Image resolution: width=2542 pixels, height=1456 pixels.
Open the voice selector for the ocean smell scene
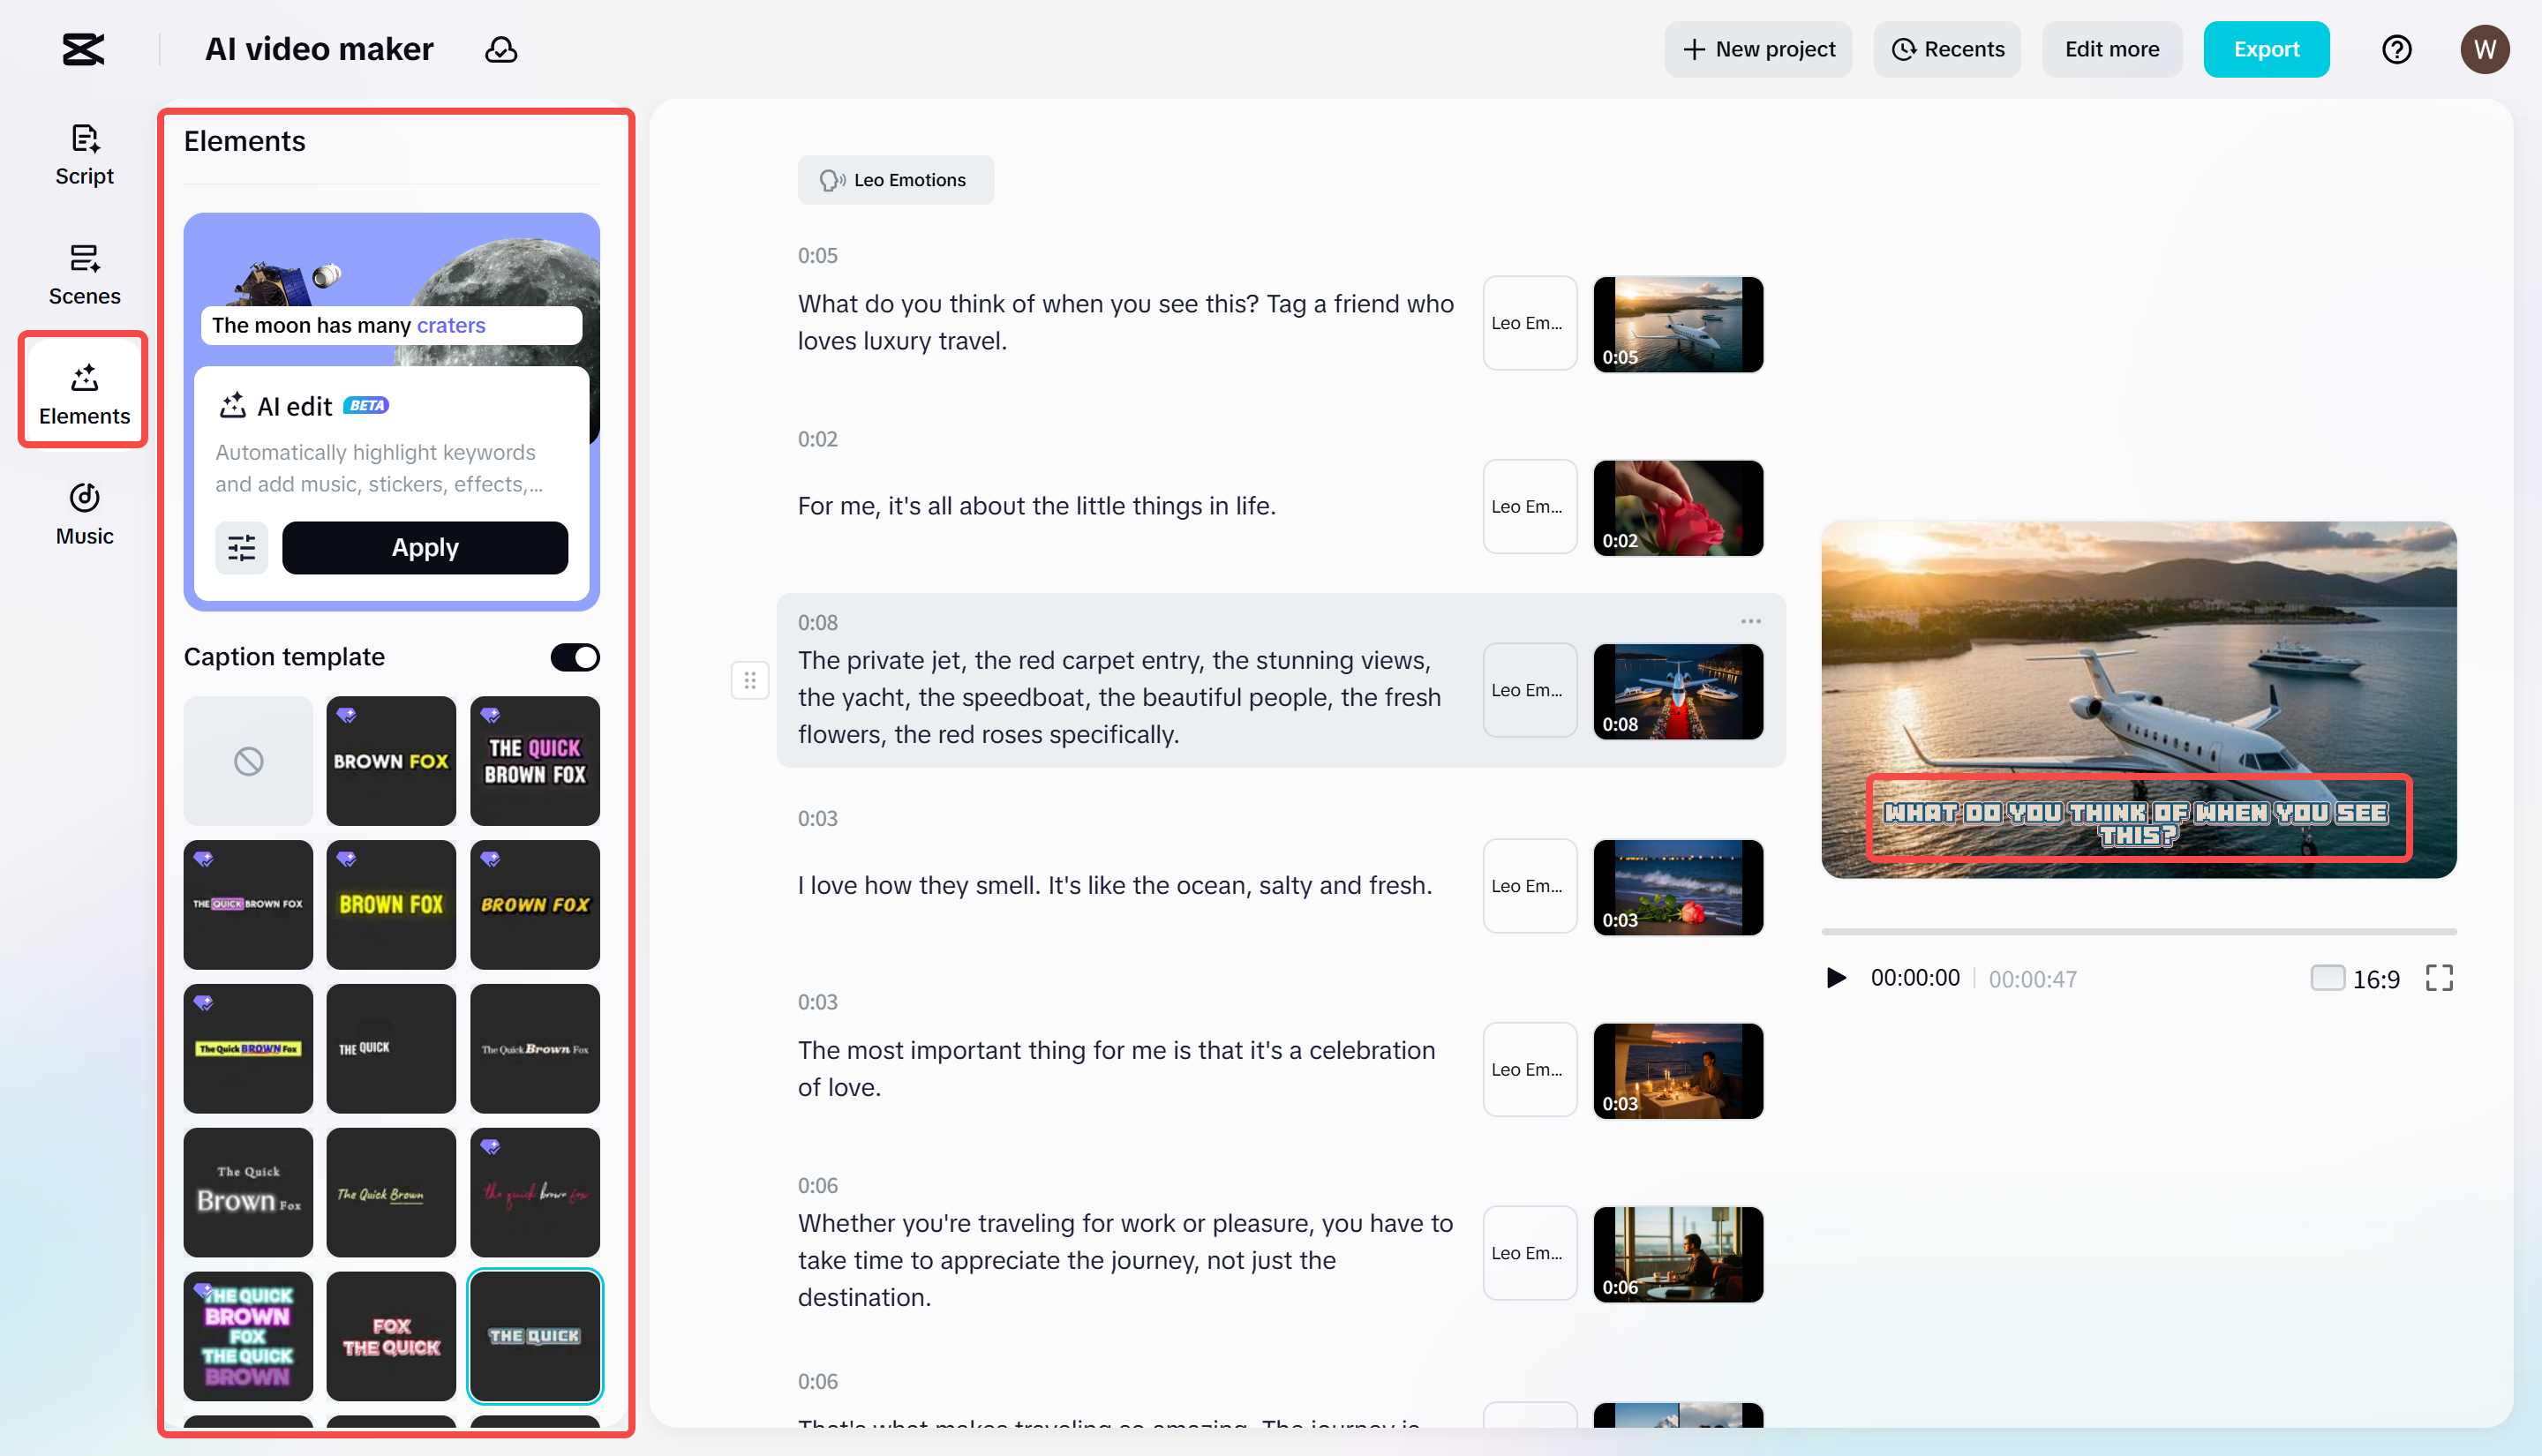[x=1529, y=886]
